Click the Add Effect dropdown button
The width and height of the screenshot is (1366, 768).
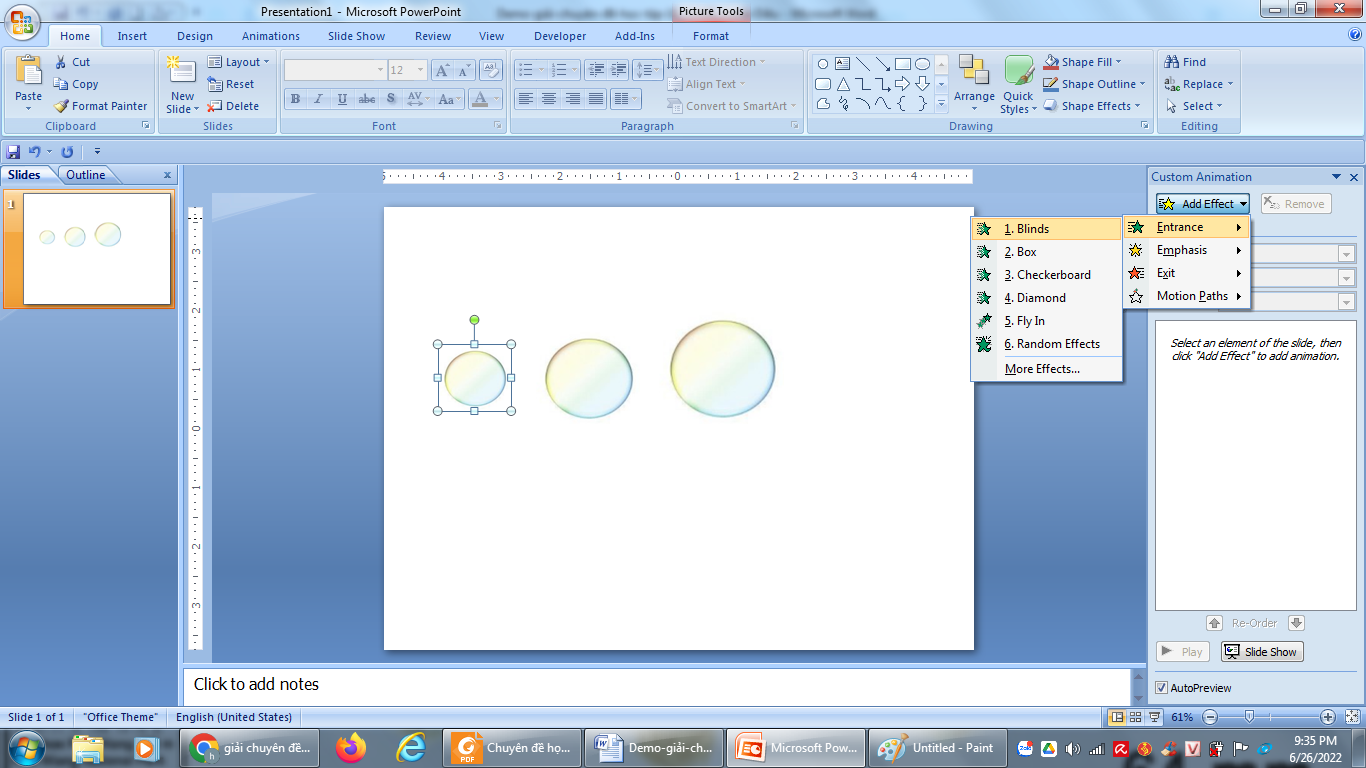click(x=1203, y=204)
